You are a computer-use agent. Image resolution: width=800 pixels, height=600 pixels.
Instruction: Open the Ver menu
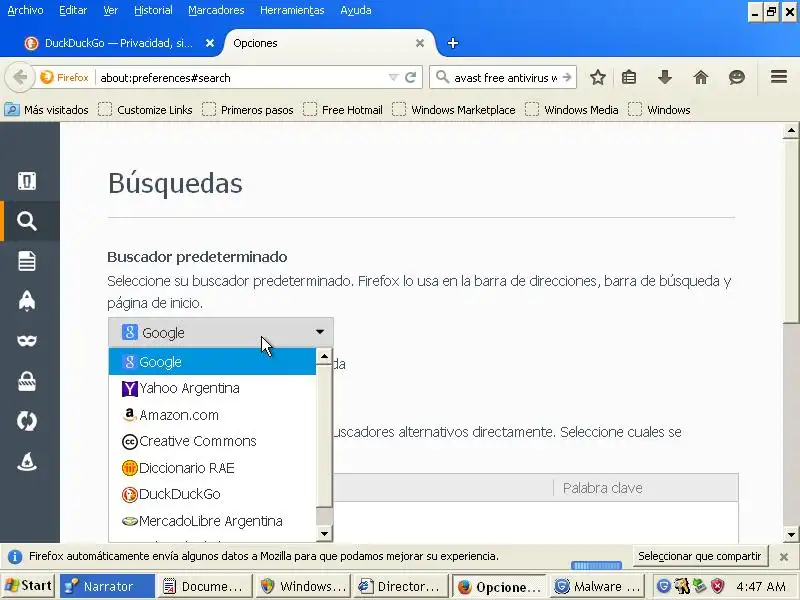click(x=110, y=10)
